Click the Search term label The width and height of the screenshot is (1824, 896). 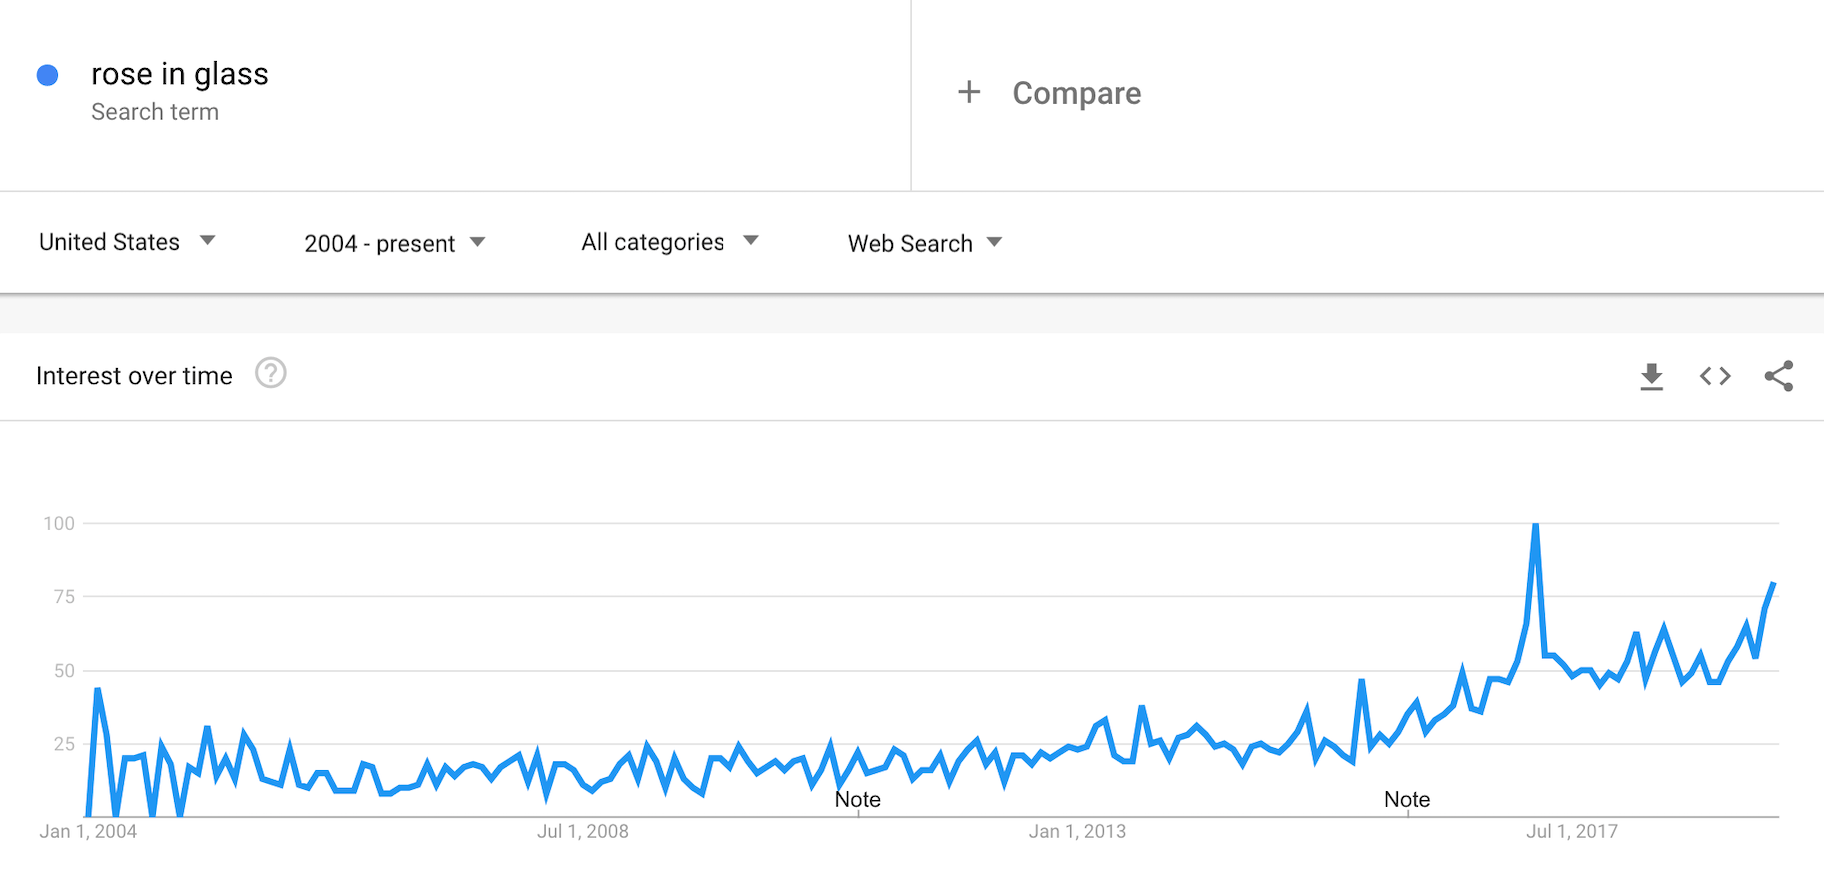tap(155, 111)
